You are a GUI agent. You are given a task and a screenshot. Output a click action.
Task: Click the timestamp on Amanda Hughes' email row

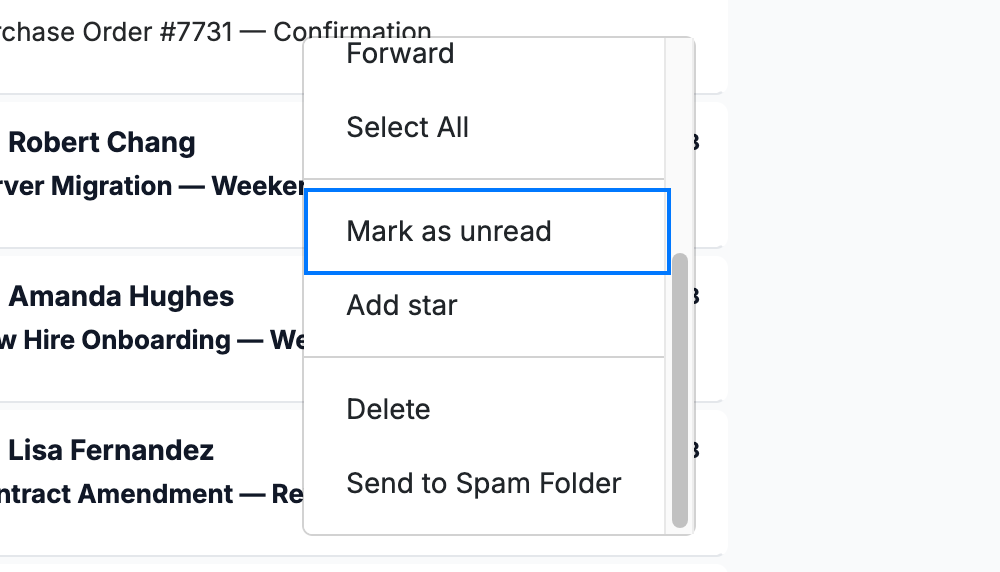coord(697,297)
